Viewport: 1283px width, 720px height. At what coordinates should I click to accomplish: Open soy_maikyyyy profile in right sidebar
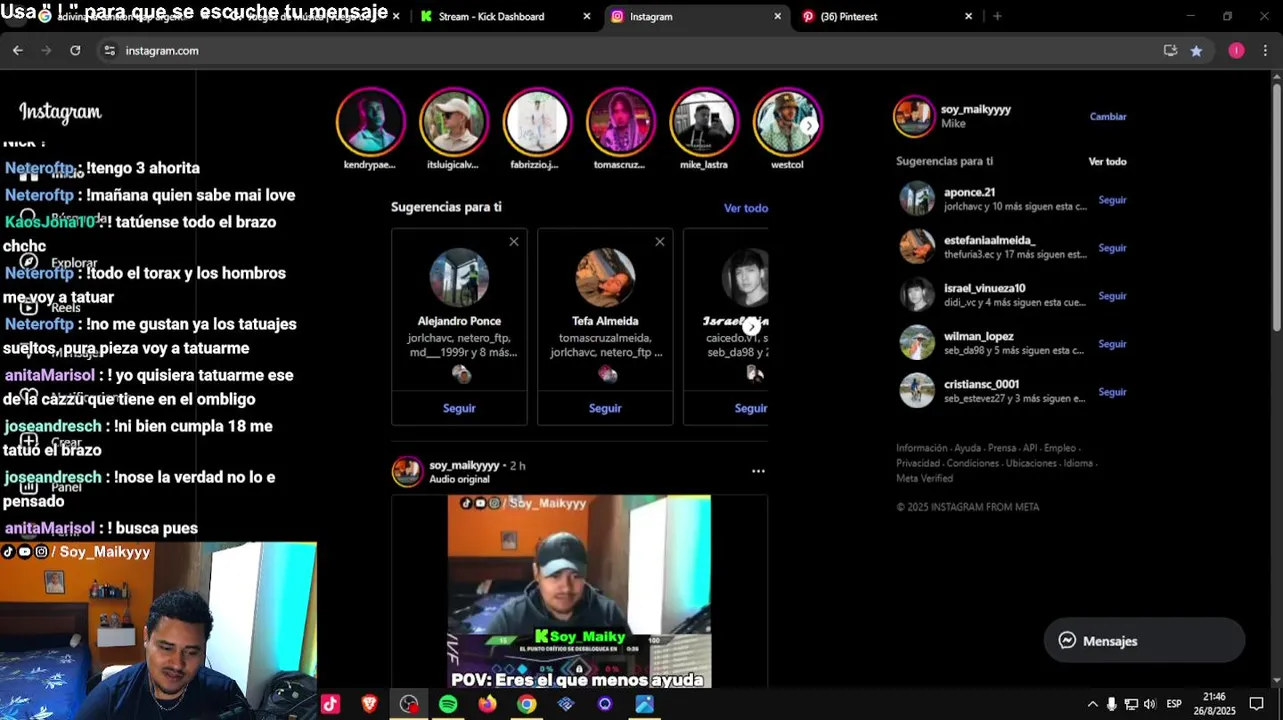(976, 110)
